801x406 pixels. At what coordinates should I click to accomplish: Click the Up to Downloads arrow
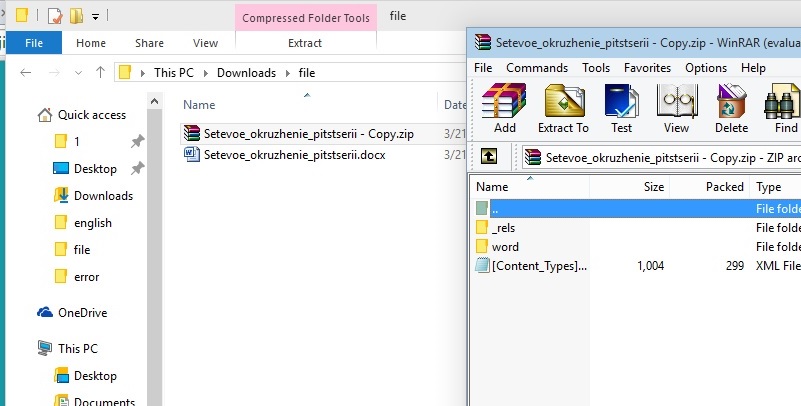(101, 73)
